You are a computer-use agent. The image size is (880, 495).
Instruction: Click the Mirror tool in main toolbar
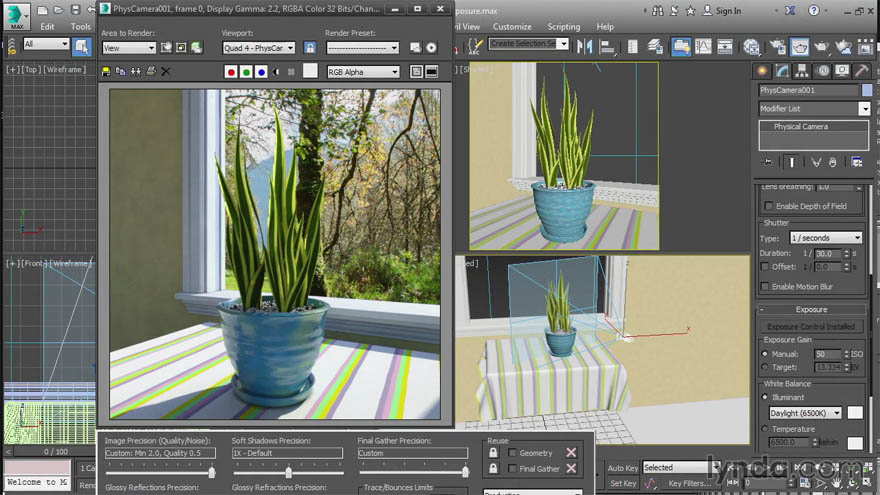(x=584, y=47)
